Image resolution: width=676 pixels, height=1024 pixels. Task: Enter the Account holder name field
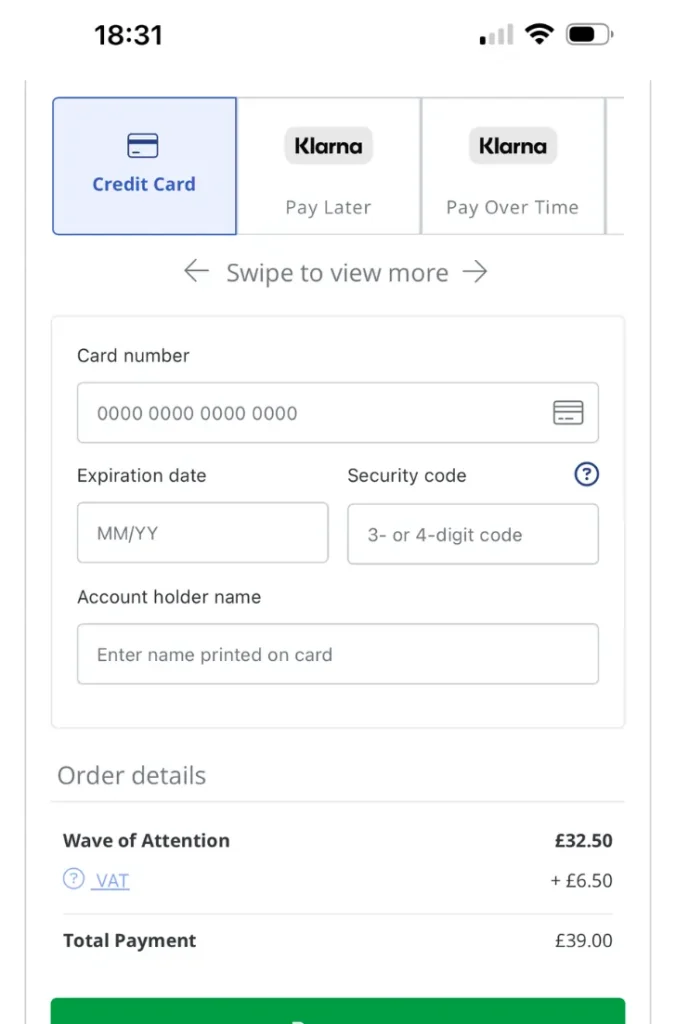click(337, 655)
